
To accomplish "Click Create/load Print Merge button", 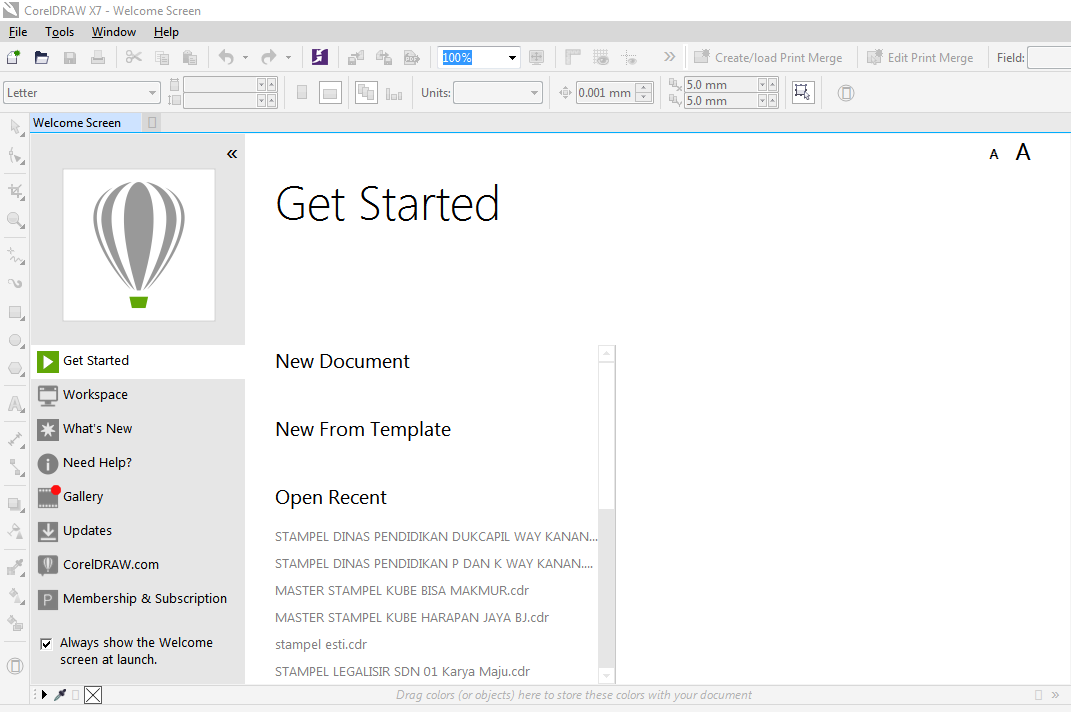I will click(768, 57).
